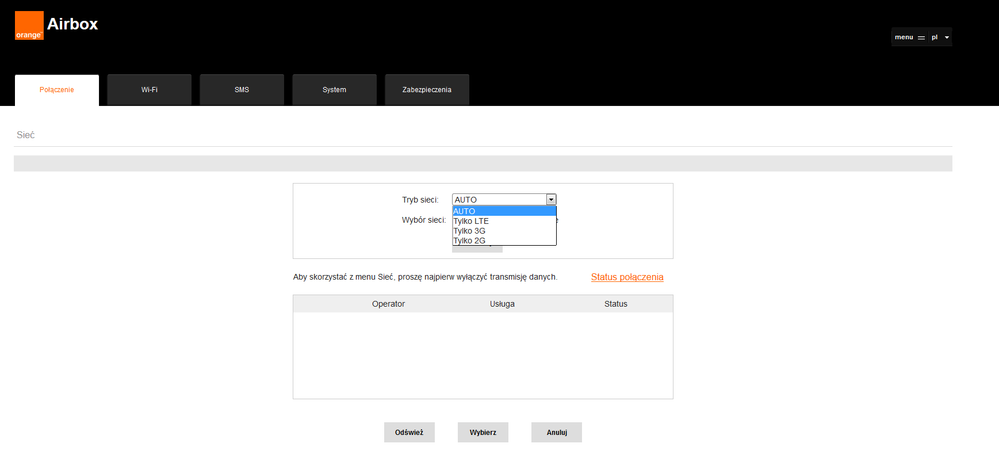Choose Tylko 2G option
The width and height of the screenshot is (999, 450).
click(505, 241)
